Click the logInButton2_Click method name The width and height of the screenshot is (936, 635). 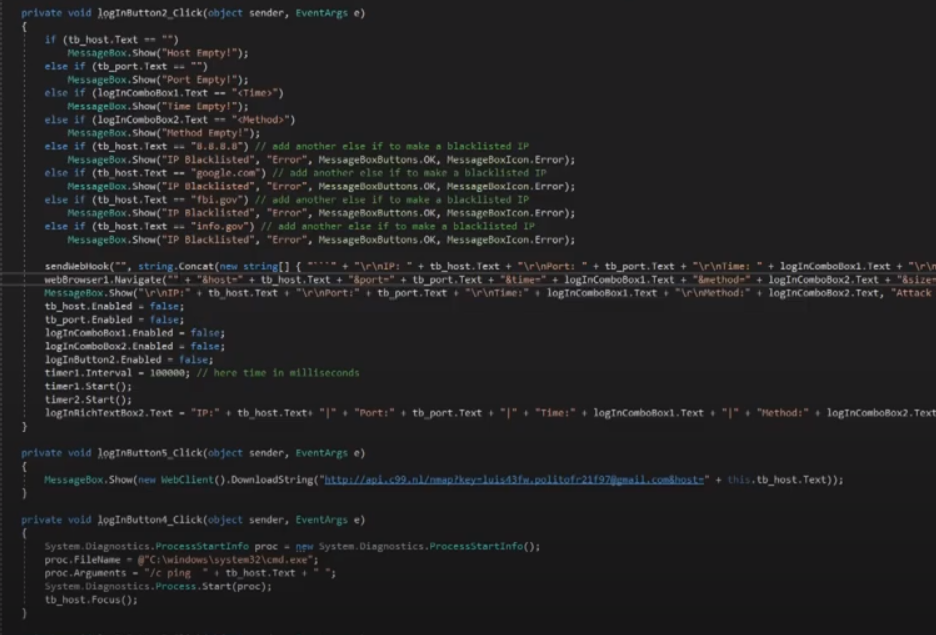150,13
